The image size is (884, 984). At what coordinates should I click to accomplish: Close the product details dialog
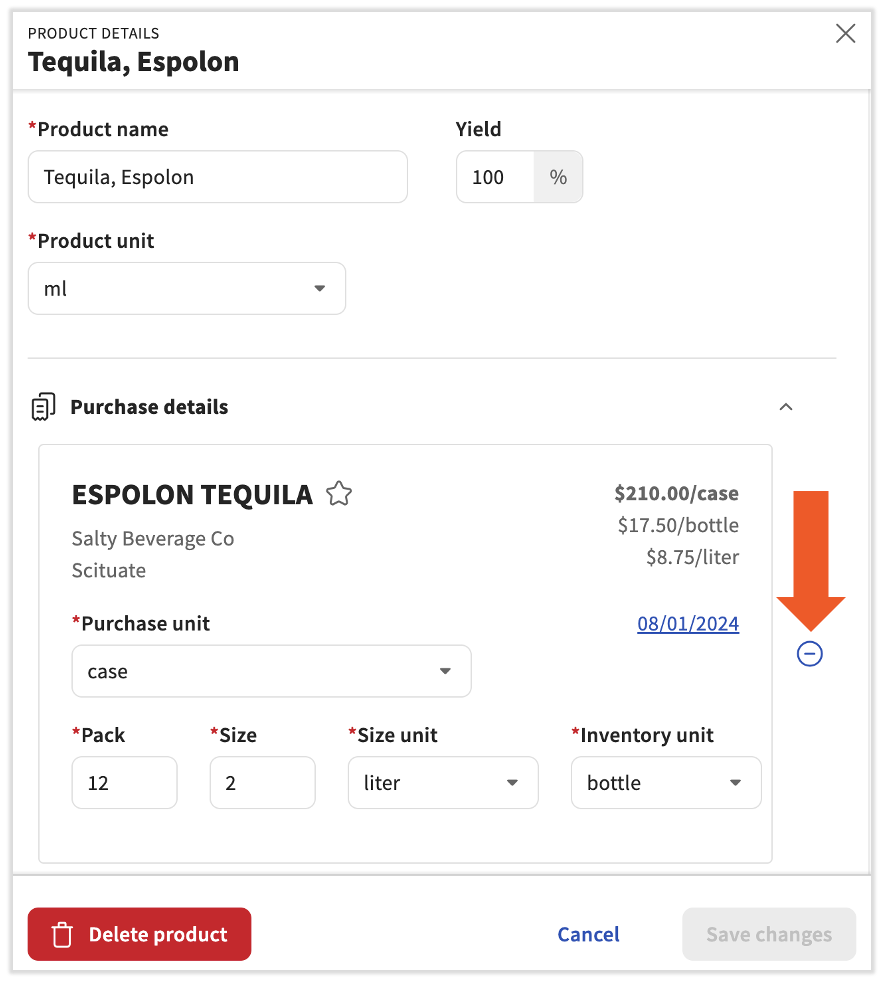845,34
